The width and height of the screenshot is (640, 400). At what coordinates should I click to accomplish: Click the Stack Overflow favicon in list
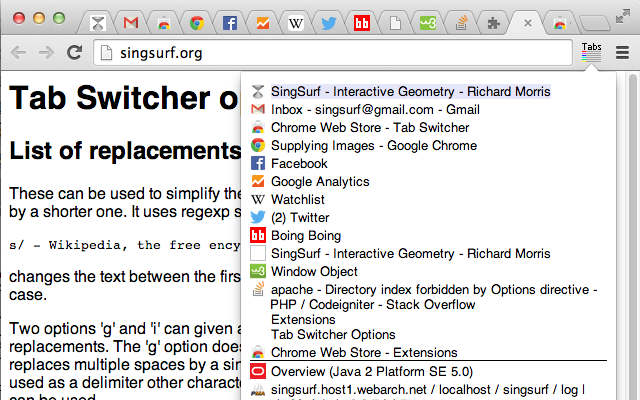pos(258,289)
